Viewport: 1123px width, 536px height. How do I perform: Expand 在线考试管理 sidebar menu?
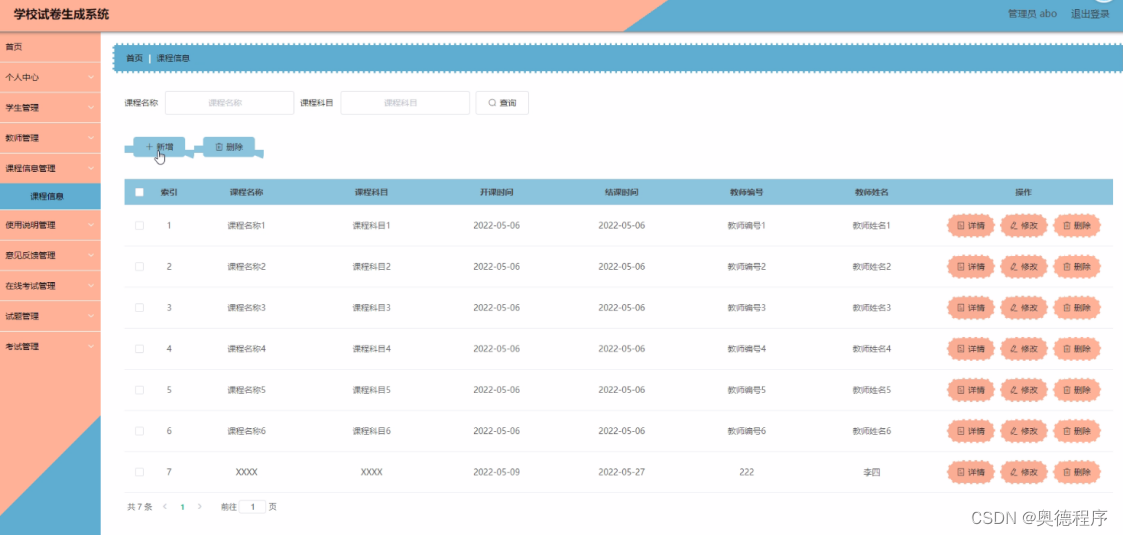coord(50,285)
